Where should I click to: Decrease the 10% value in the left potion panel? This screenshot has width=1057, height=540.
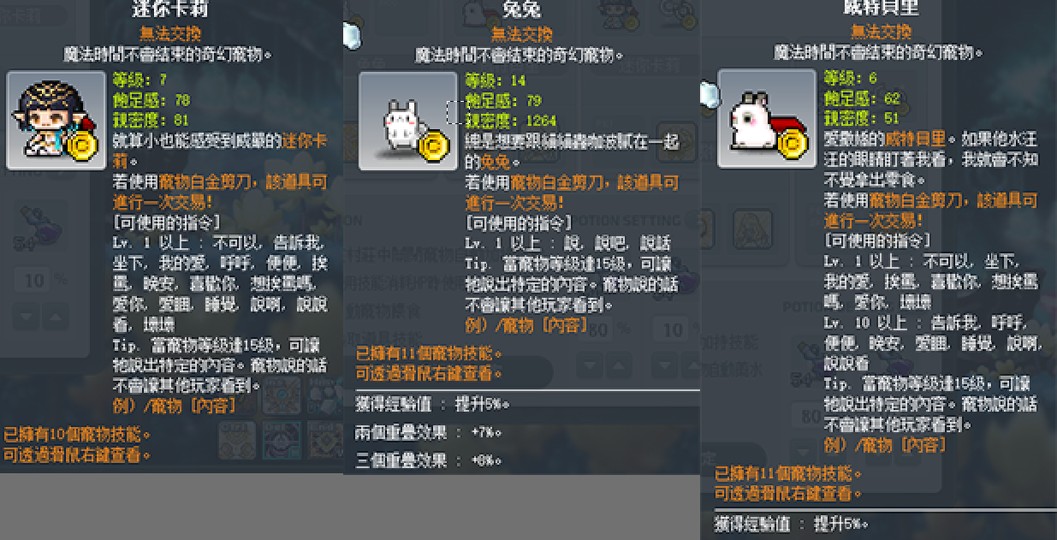pos(26,317)
